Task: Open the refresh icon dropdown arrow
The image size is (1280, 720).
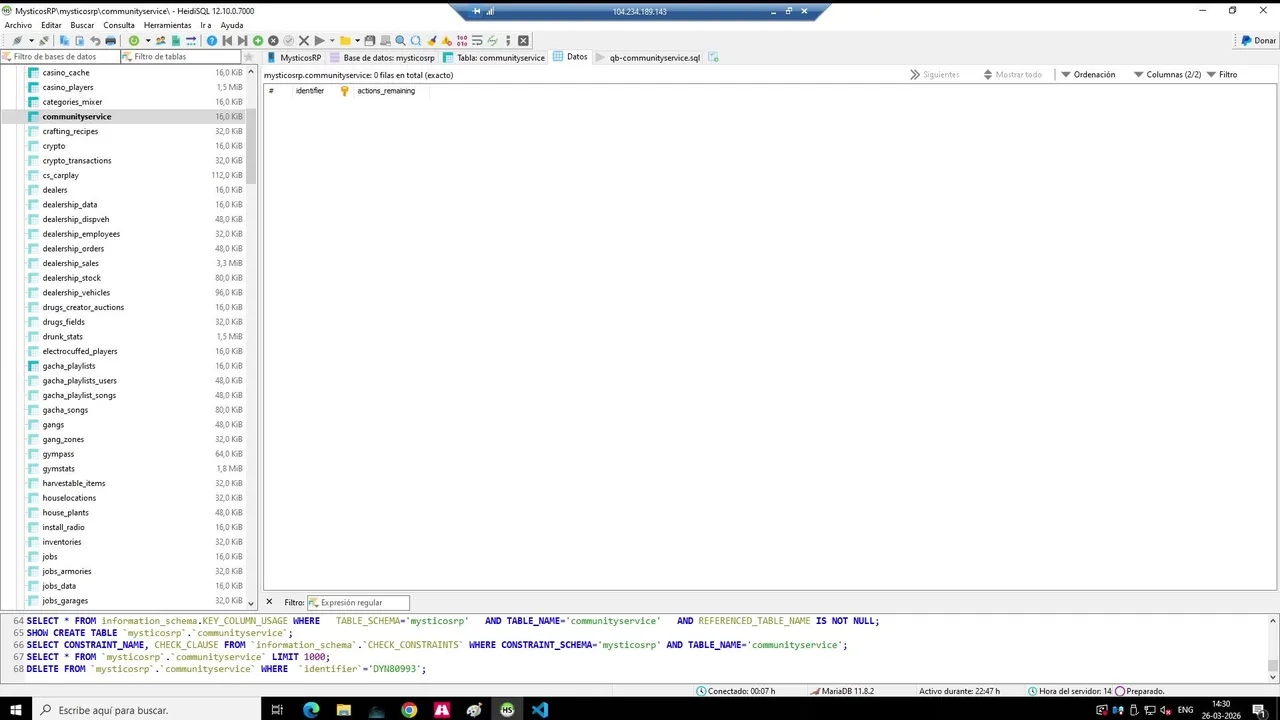Action: pyautogui.click(x=148, y=41)
